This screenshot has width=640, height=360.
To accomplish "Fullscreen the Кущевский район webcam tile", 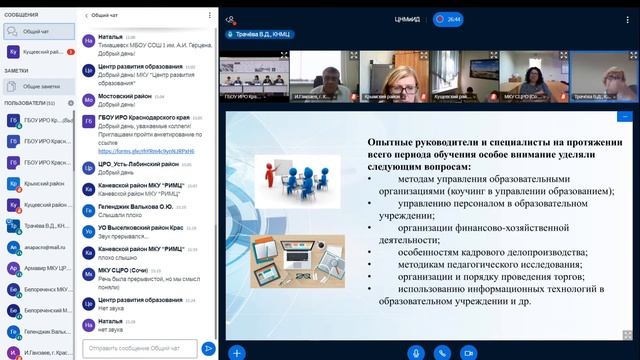I will pos(494,55).
